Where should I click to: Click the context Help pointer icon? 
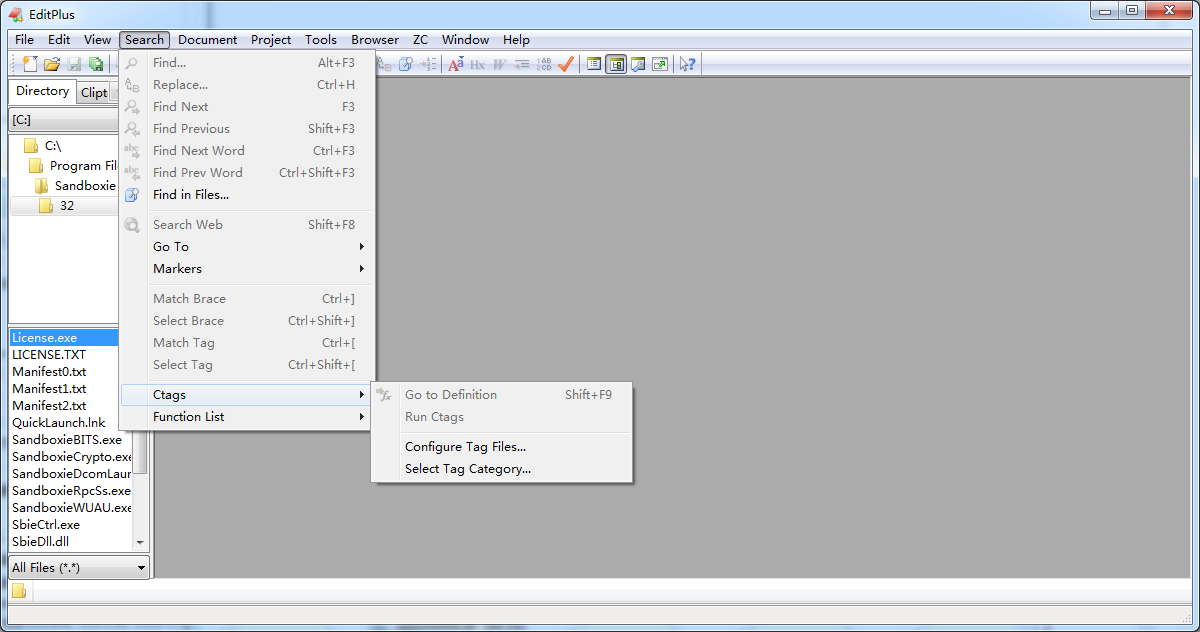(x=687, y=64)
